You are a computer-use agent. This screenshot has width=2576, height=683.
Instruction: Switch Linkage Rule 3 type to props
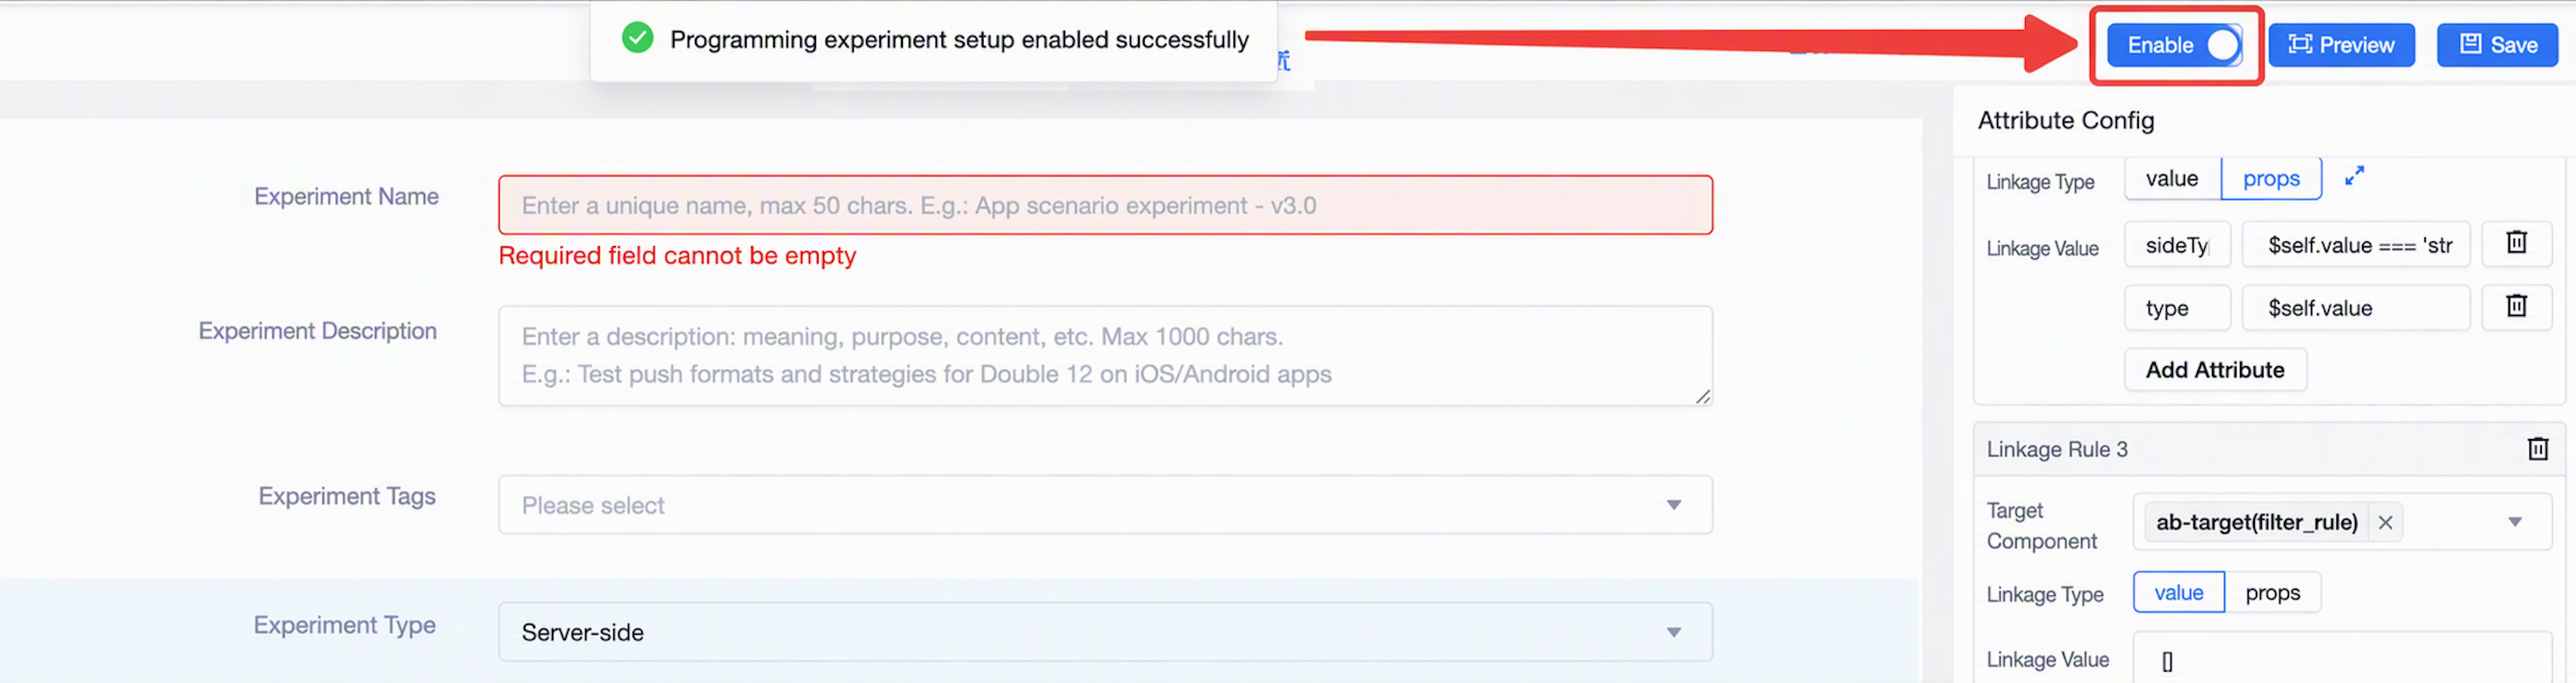tap(2272, 593)
